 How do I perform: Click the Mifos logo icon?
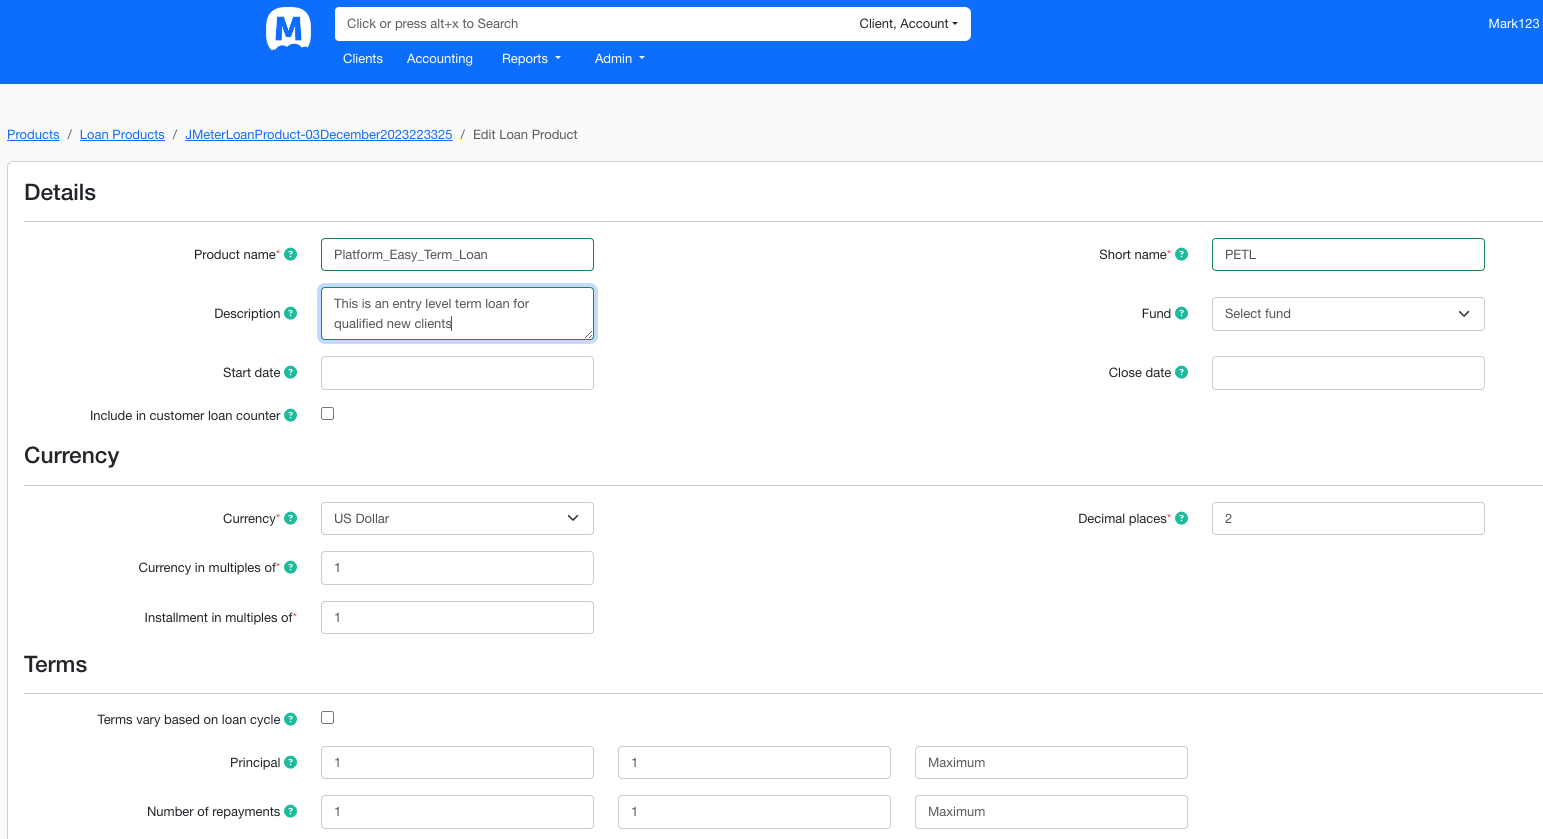(x=288, y=28)
